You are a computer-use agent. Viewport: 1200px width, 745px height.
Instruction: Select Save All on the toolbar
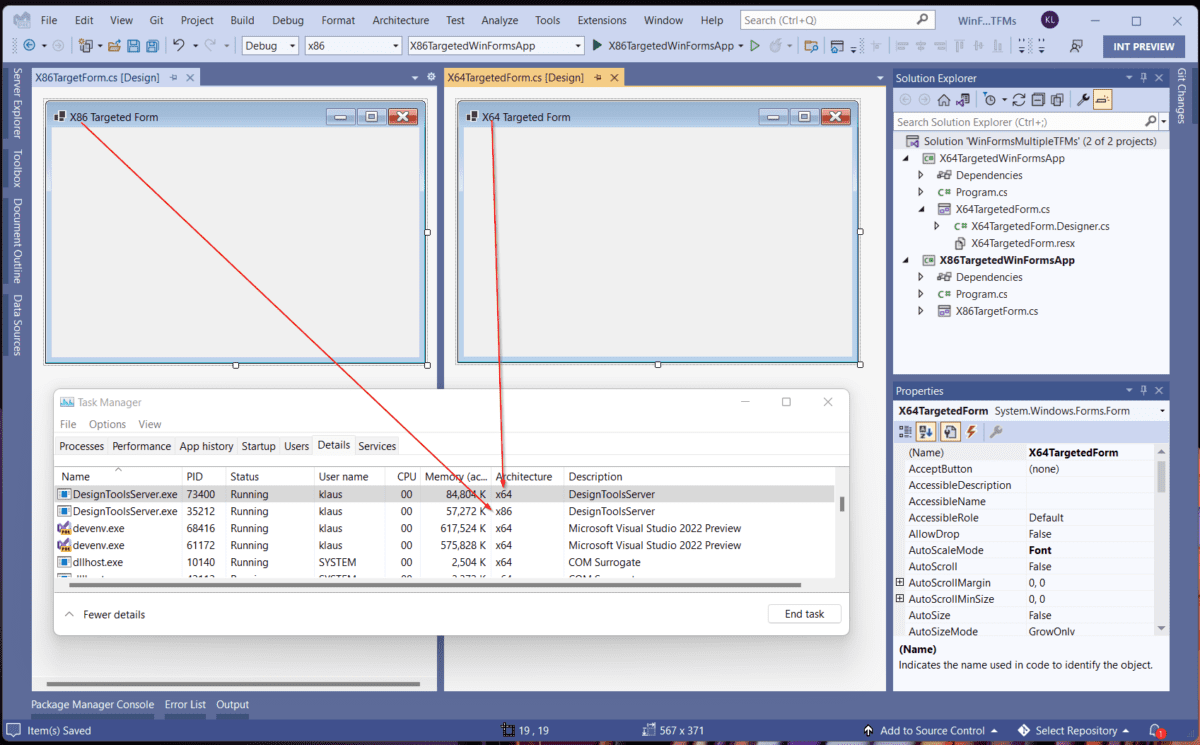tap(153, 46)
